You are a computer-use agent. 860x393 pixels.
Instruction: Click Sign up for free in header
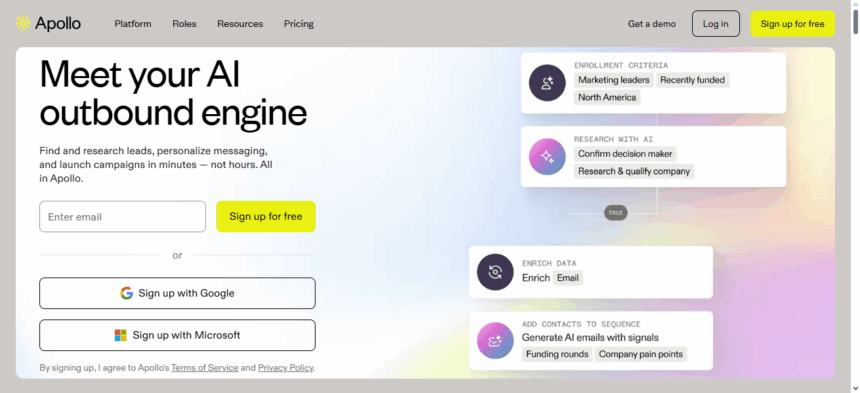pyautogui.click(x=793, y=24)
